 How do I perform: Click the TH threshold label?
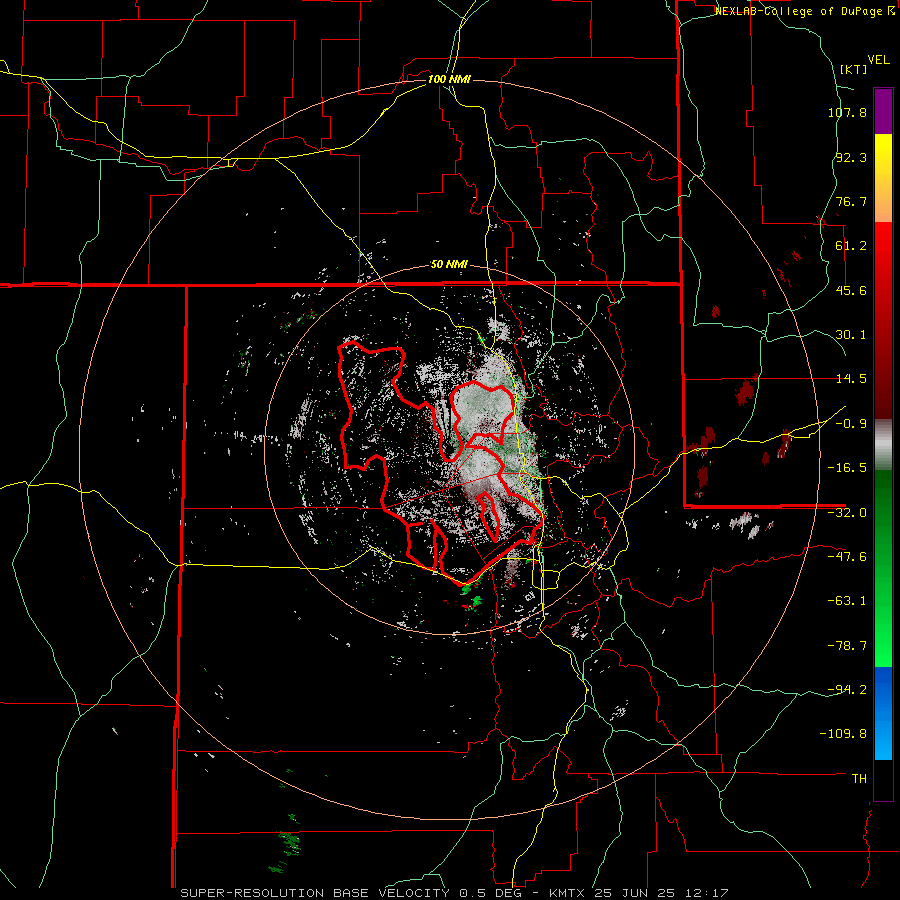859,779
